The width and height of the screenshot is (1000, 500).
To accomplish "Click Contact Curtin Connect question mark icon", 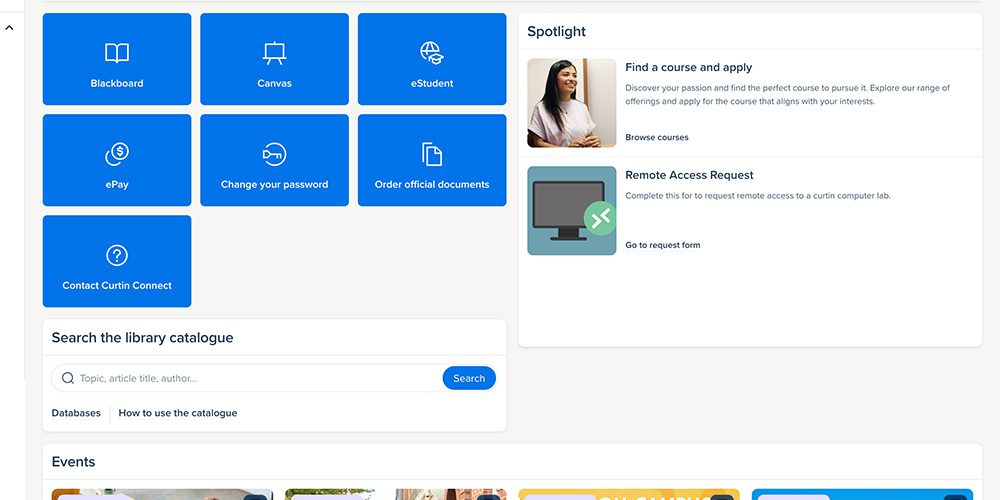I will [x=117, y=255].
